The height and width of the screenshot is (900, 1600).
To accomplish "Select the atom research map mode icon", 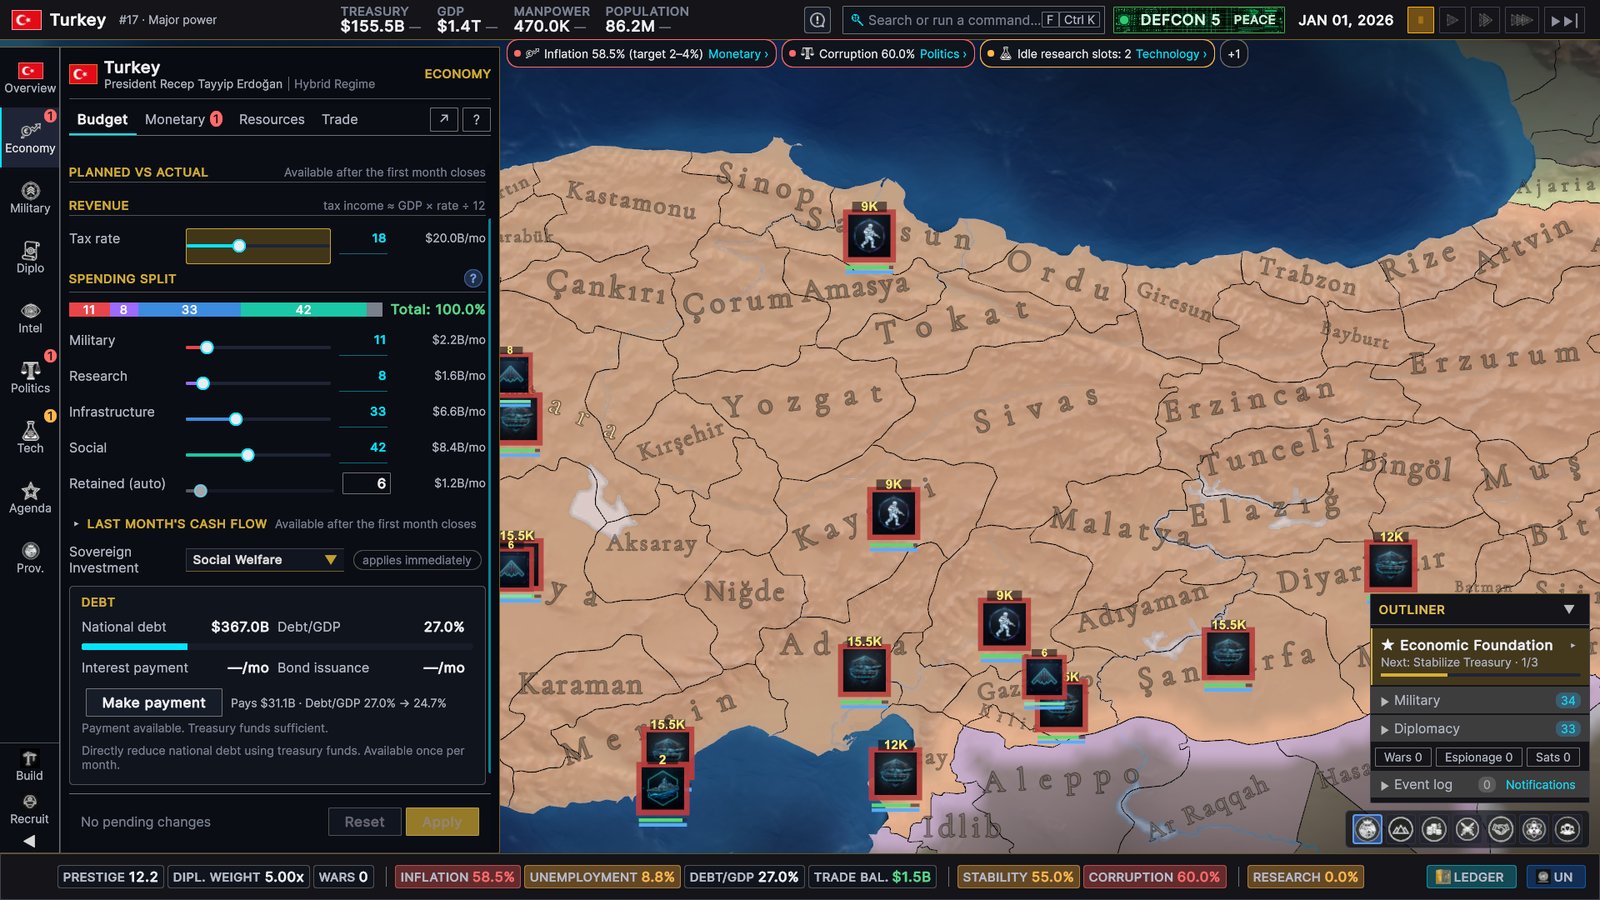I will coord(1534,828).
